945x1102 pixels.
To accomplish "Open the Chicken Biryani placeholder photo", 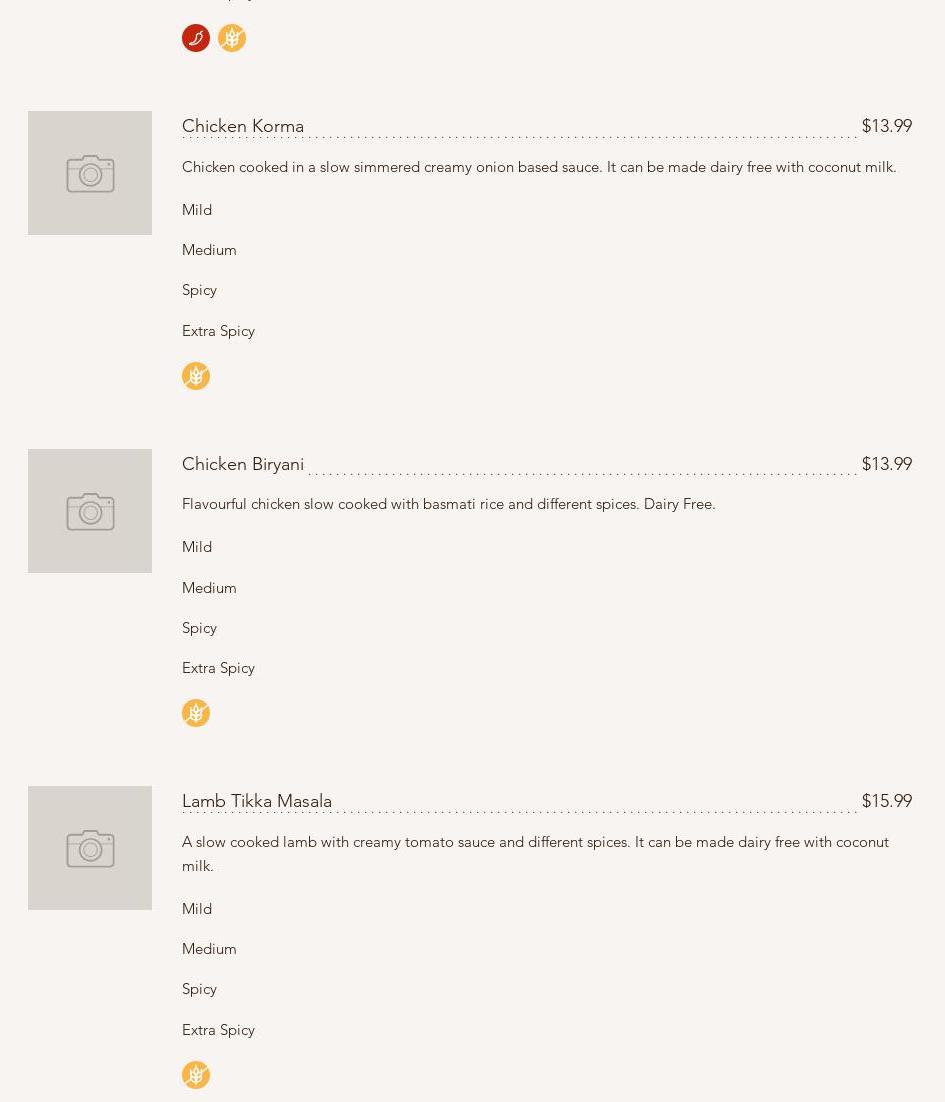I will point(90,511).
